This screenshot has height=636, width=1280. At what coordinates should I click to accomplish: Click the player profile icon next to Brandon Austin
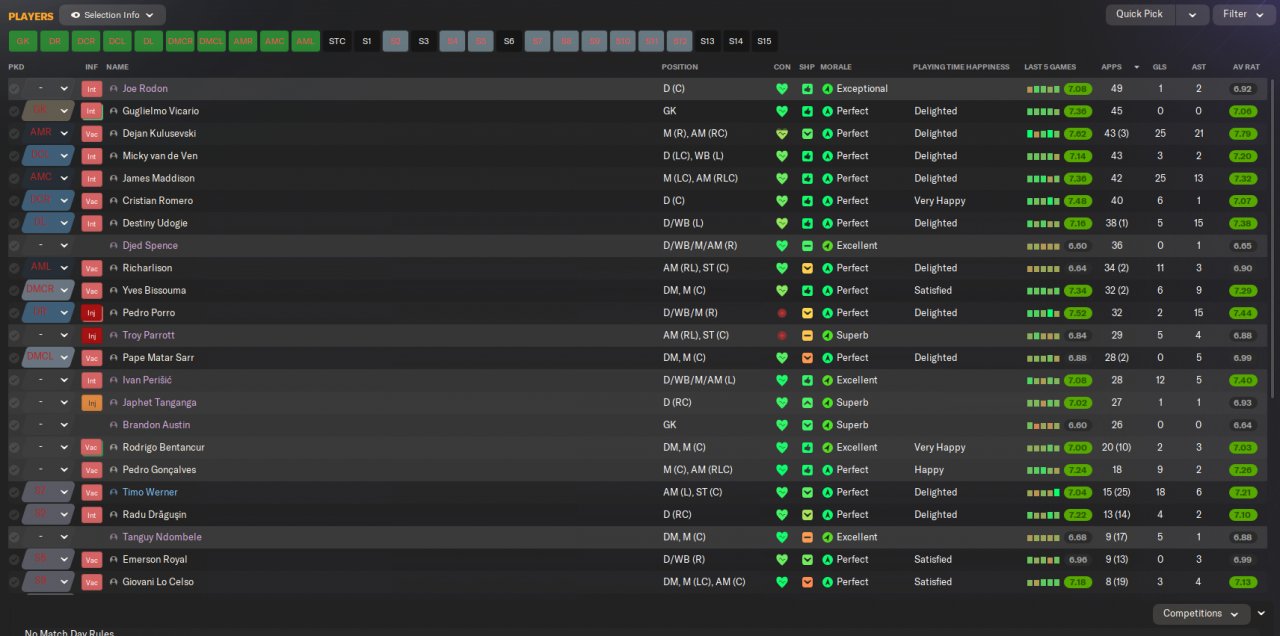click(114, 425)
